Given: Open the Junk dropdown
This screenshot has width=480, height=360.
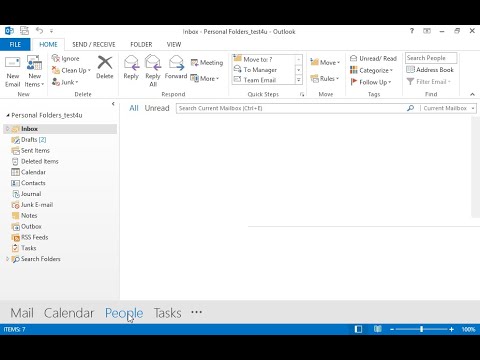Looking at the screenshot, I should point(65,82).
